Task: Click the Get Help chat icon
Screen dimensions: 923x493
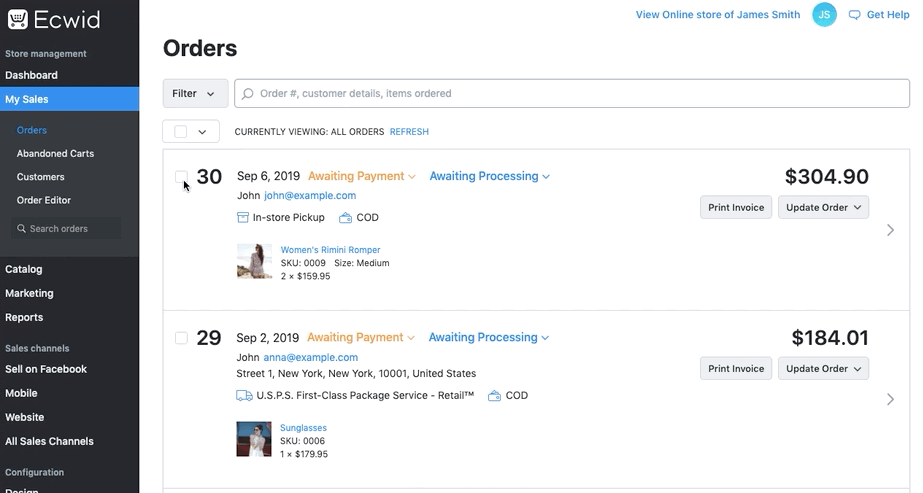Action: click(854, 15)
